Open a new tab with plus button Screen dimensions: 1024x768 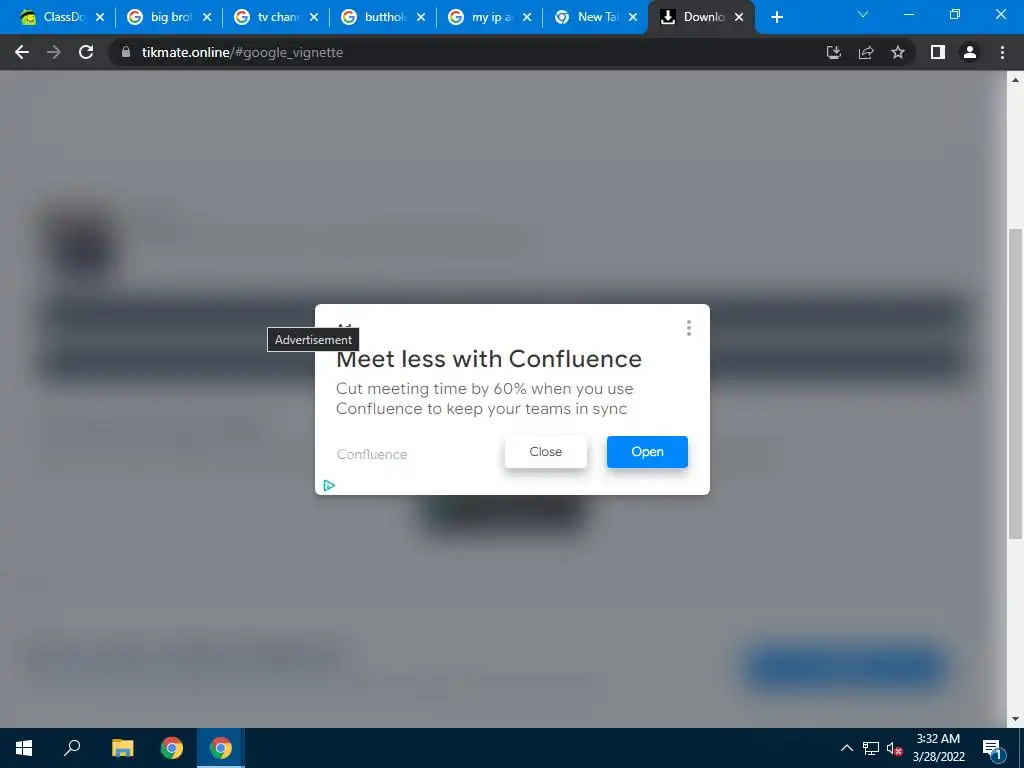point(776,17)
